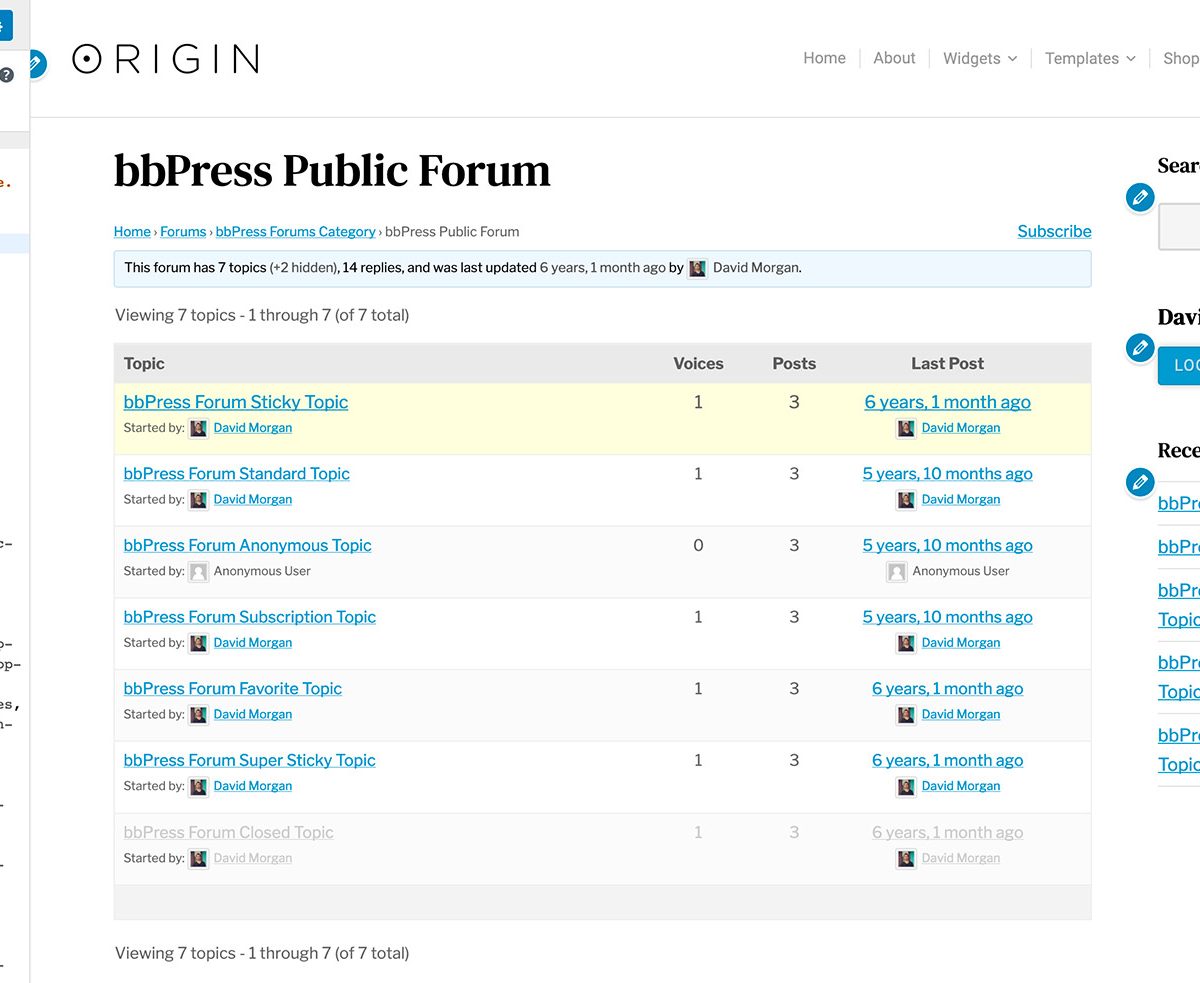
Task: Click David Morgan started-by link under Sticky Topic
Action: pyautogui.click(x=253, y=428)
